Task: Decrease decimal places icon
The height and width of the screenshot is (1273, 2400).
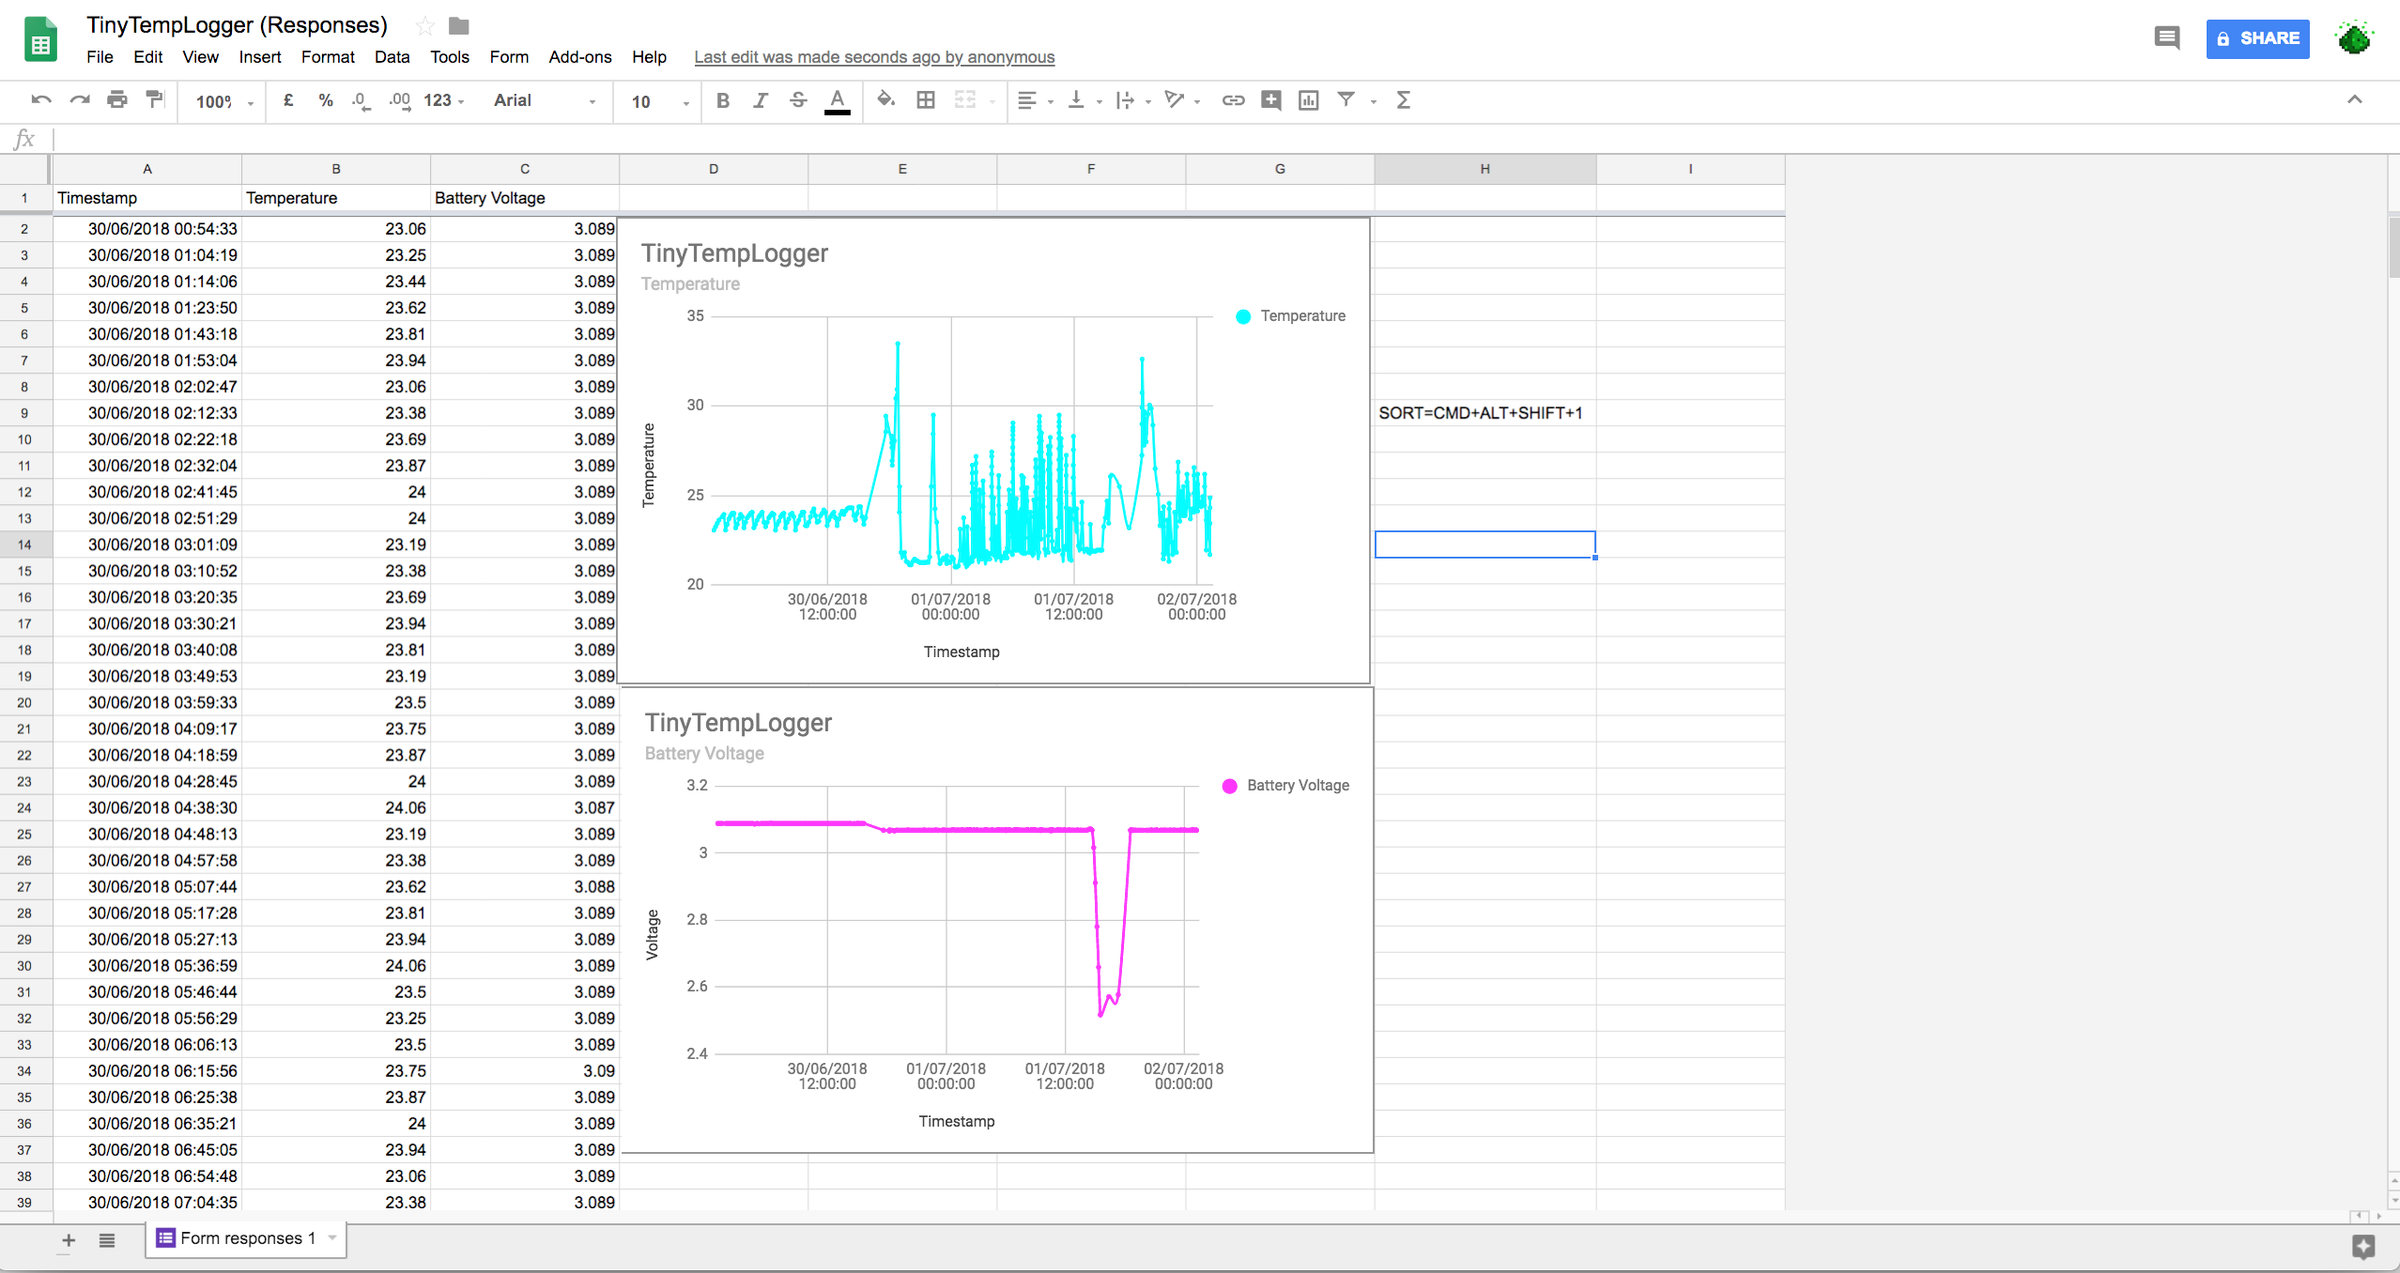Action: [x=362, y=100]
